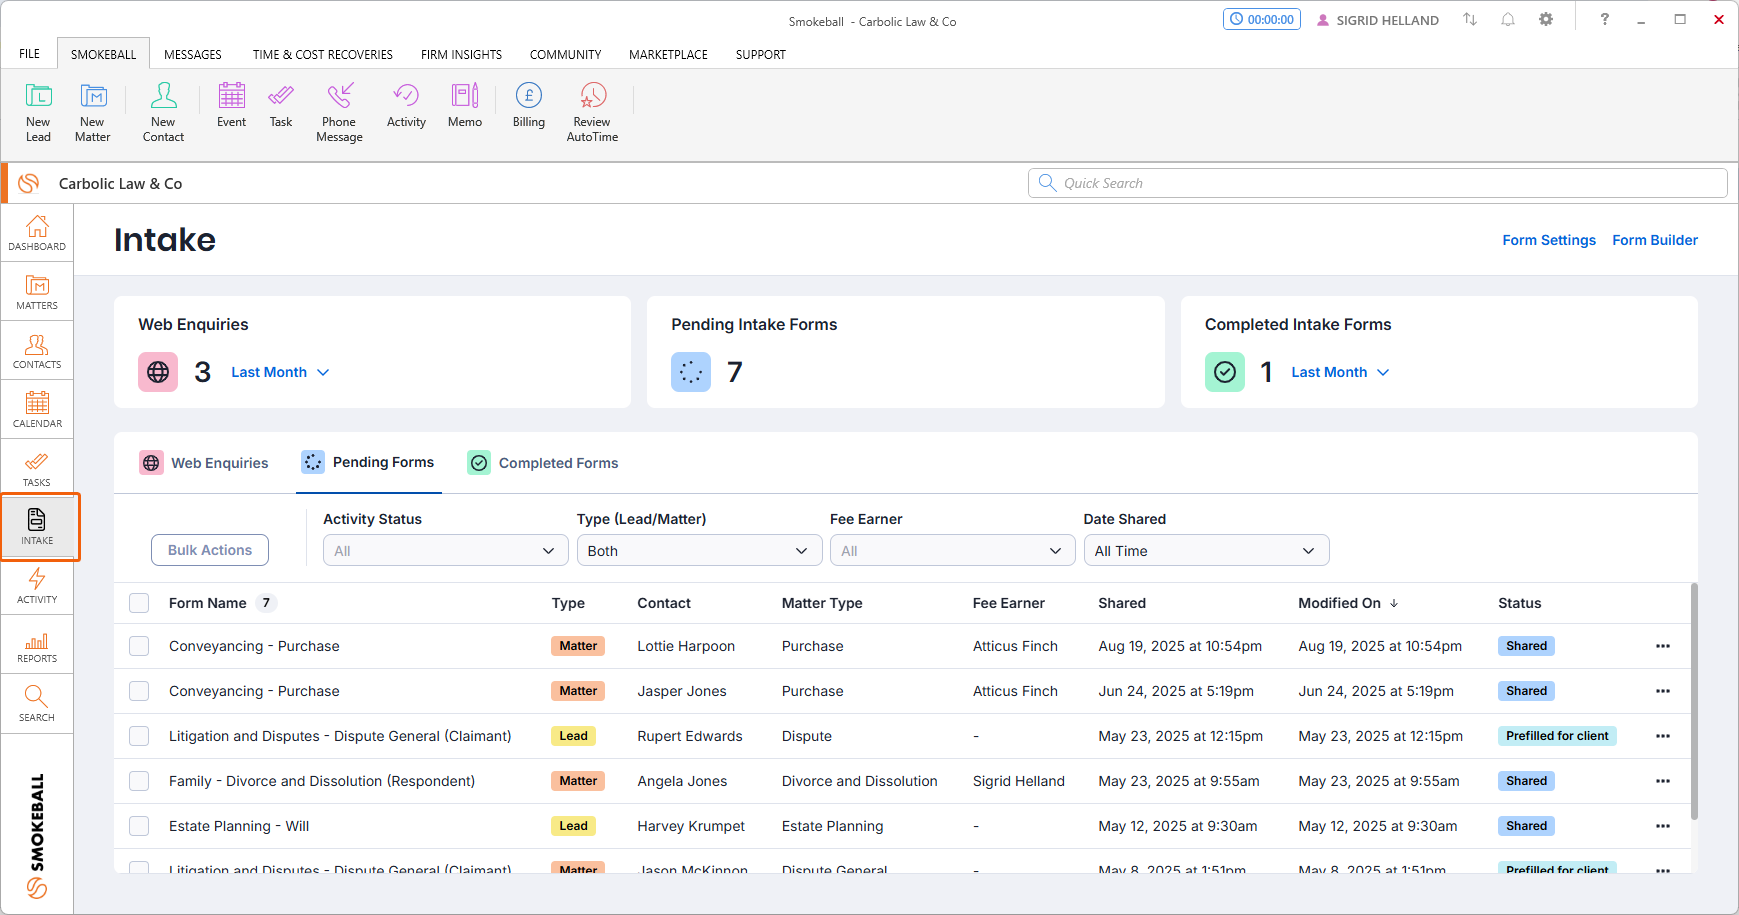Open Matters in the sidebar
Viewport: 1739px width, 915px height.
click(x=37, y=292)
